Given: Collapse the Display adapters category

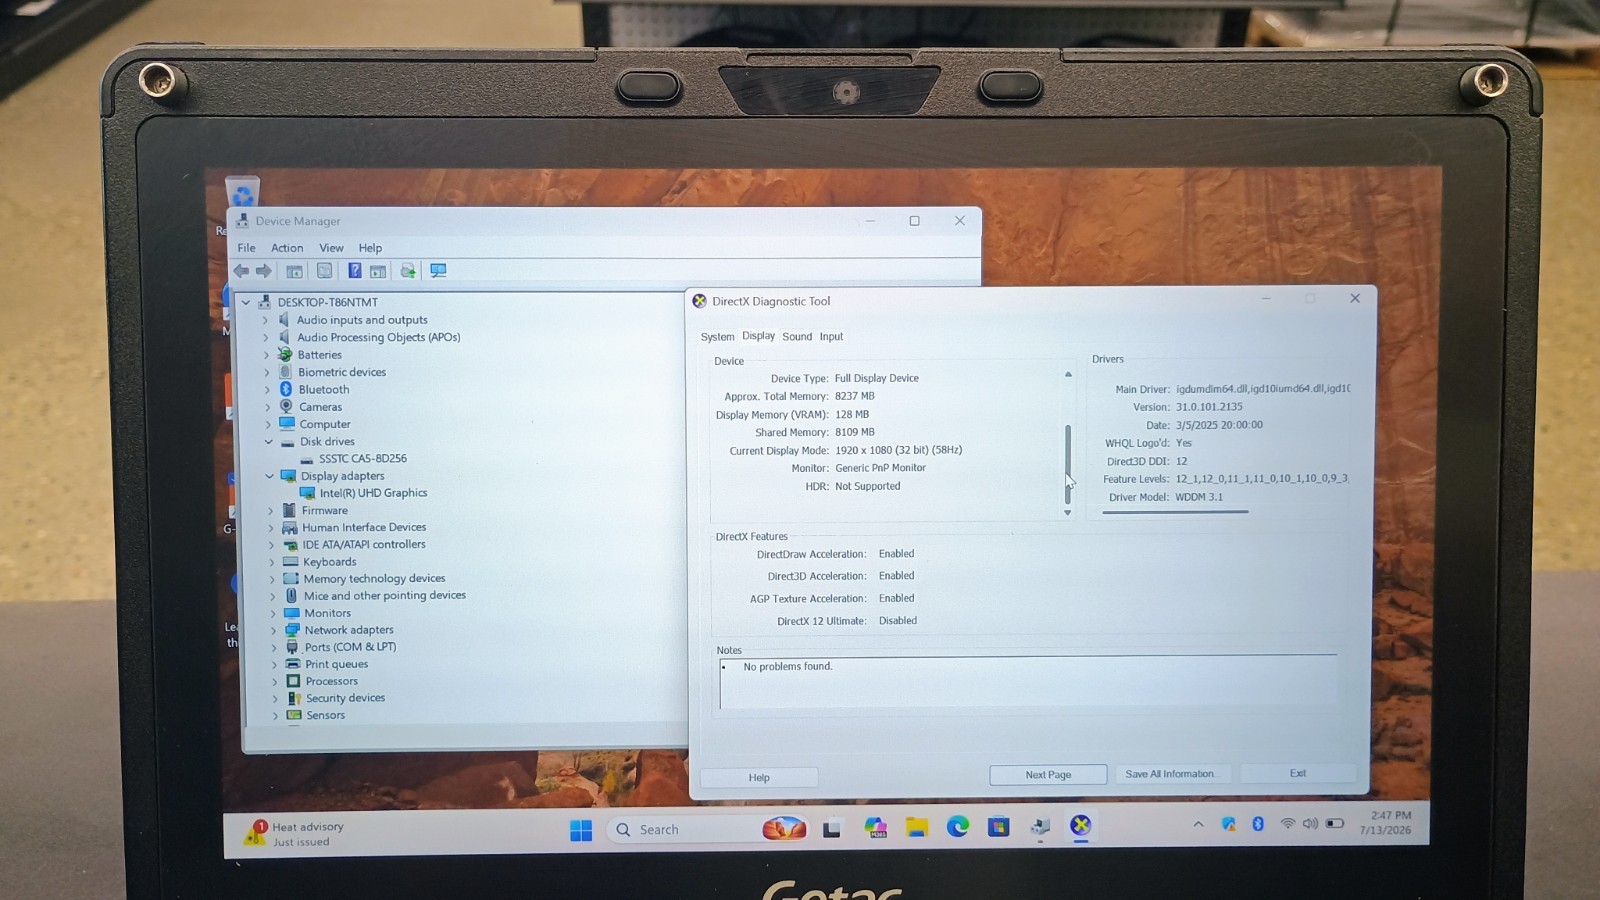Looking at the screenshot, I should (x=269, y=476).
